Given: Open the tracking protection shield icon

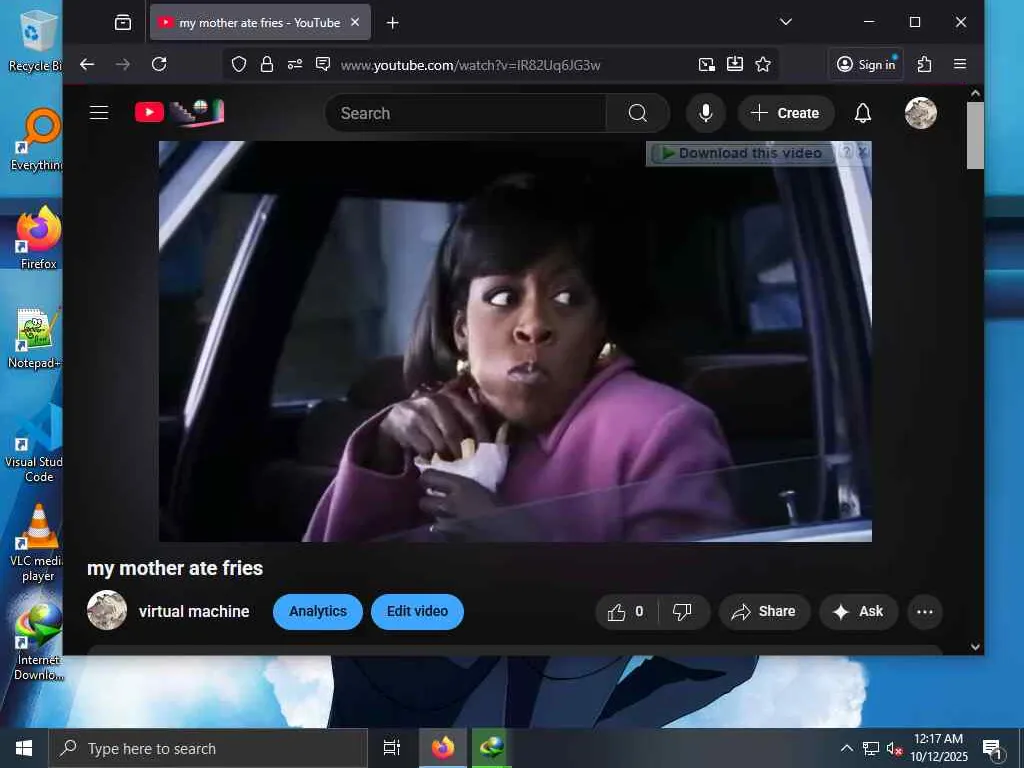Looking at the screenshot, I should click(238, 64).
